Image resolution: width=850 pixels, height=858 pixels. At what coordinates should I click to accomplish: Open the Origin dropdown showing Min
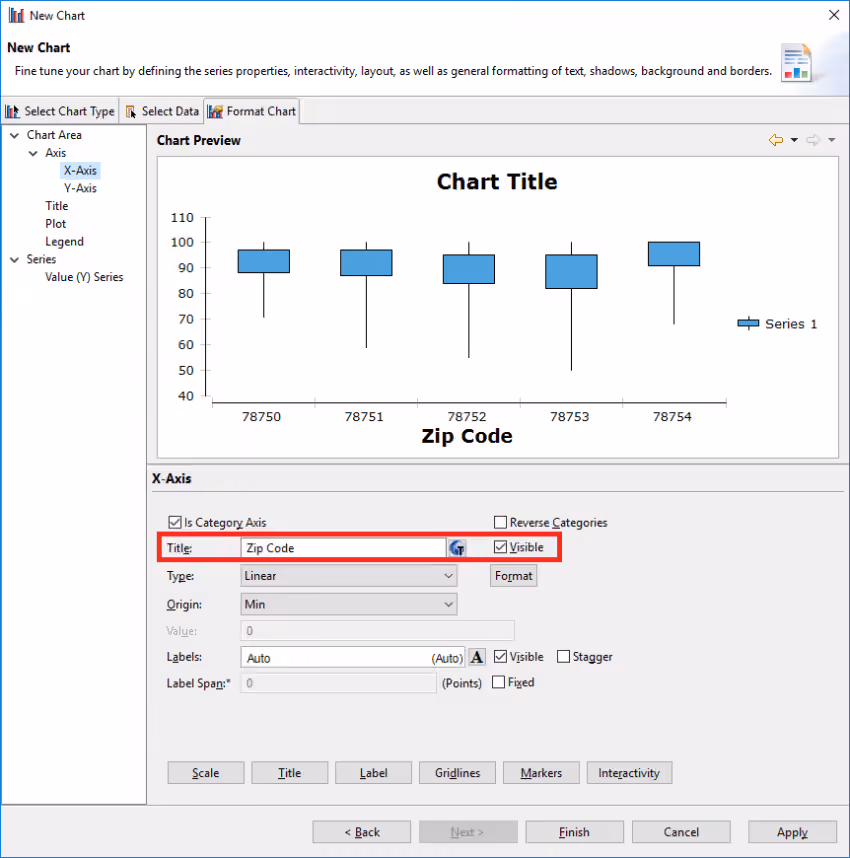[349, 604]
